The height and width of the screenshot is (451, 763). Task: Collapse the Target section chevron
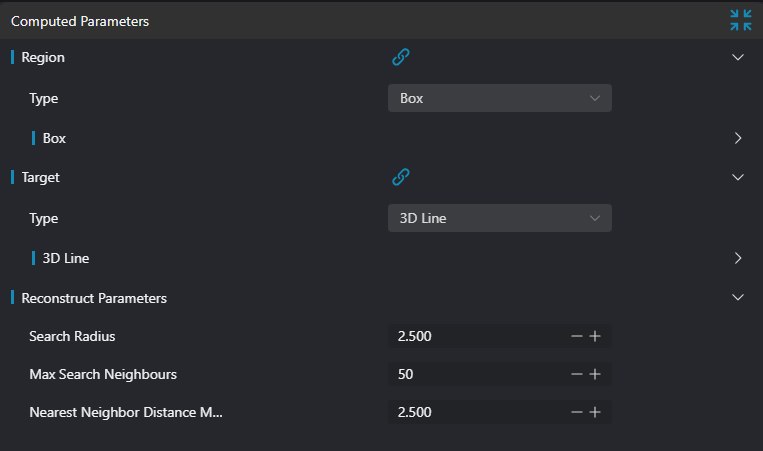click(738, 177)
